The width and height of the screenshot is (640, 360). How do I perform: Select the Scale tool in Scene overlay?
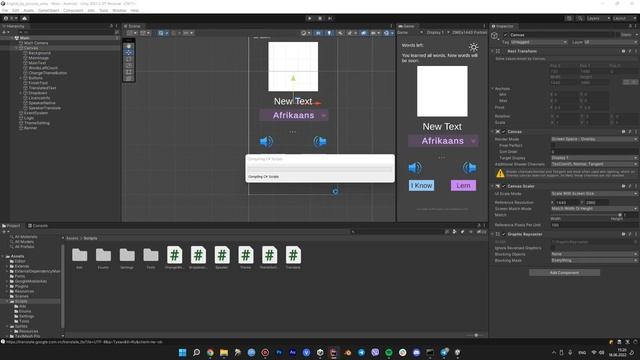tap(129, 65)
